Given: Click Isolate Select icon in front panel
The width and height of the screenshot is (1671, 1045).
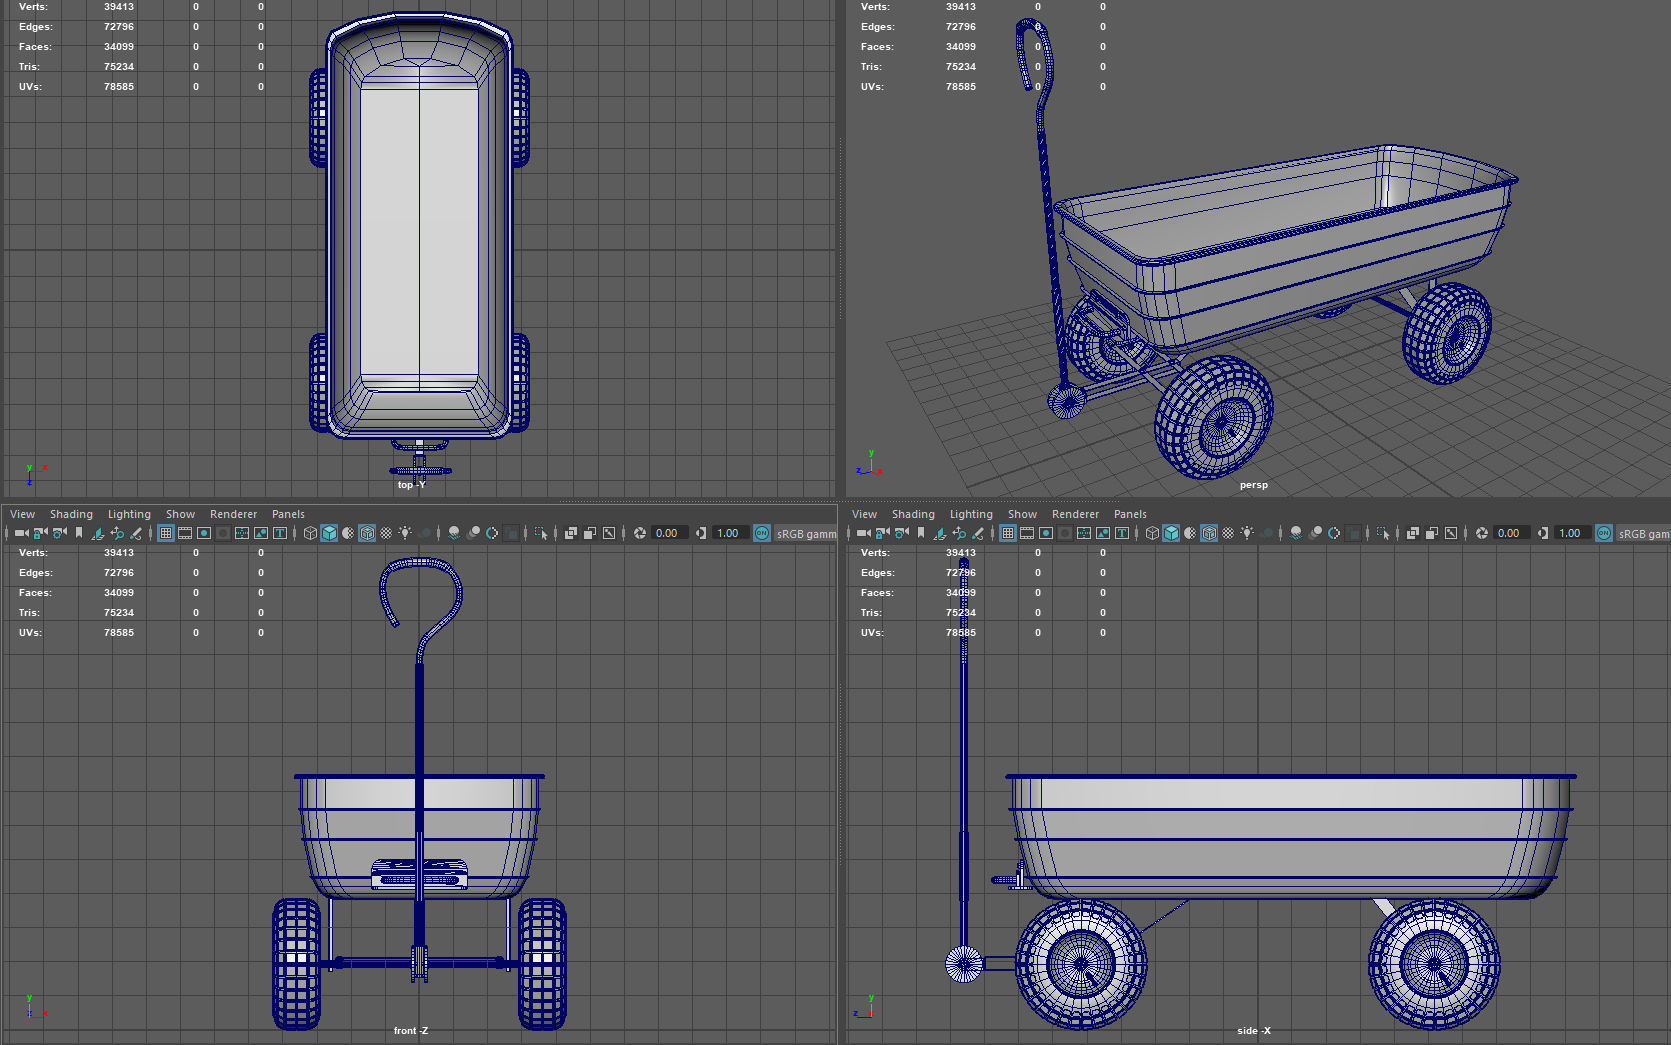Looking at the screenshot, I should tap(541, 533).
